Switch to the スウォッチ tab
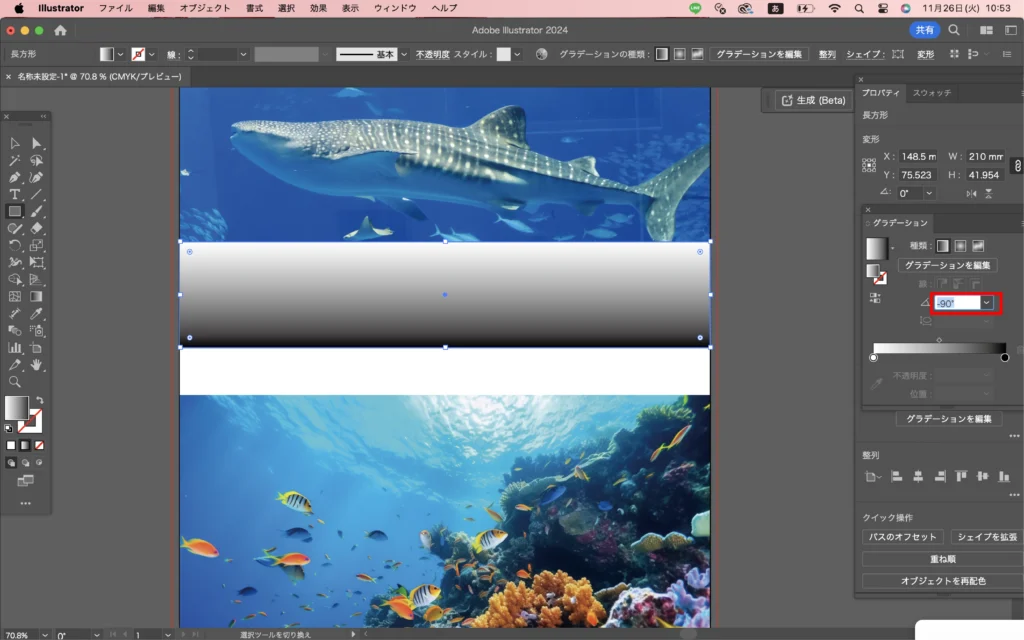1024x640 pixels. click(932, 93)
